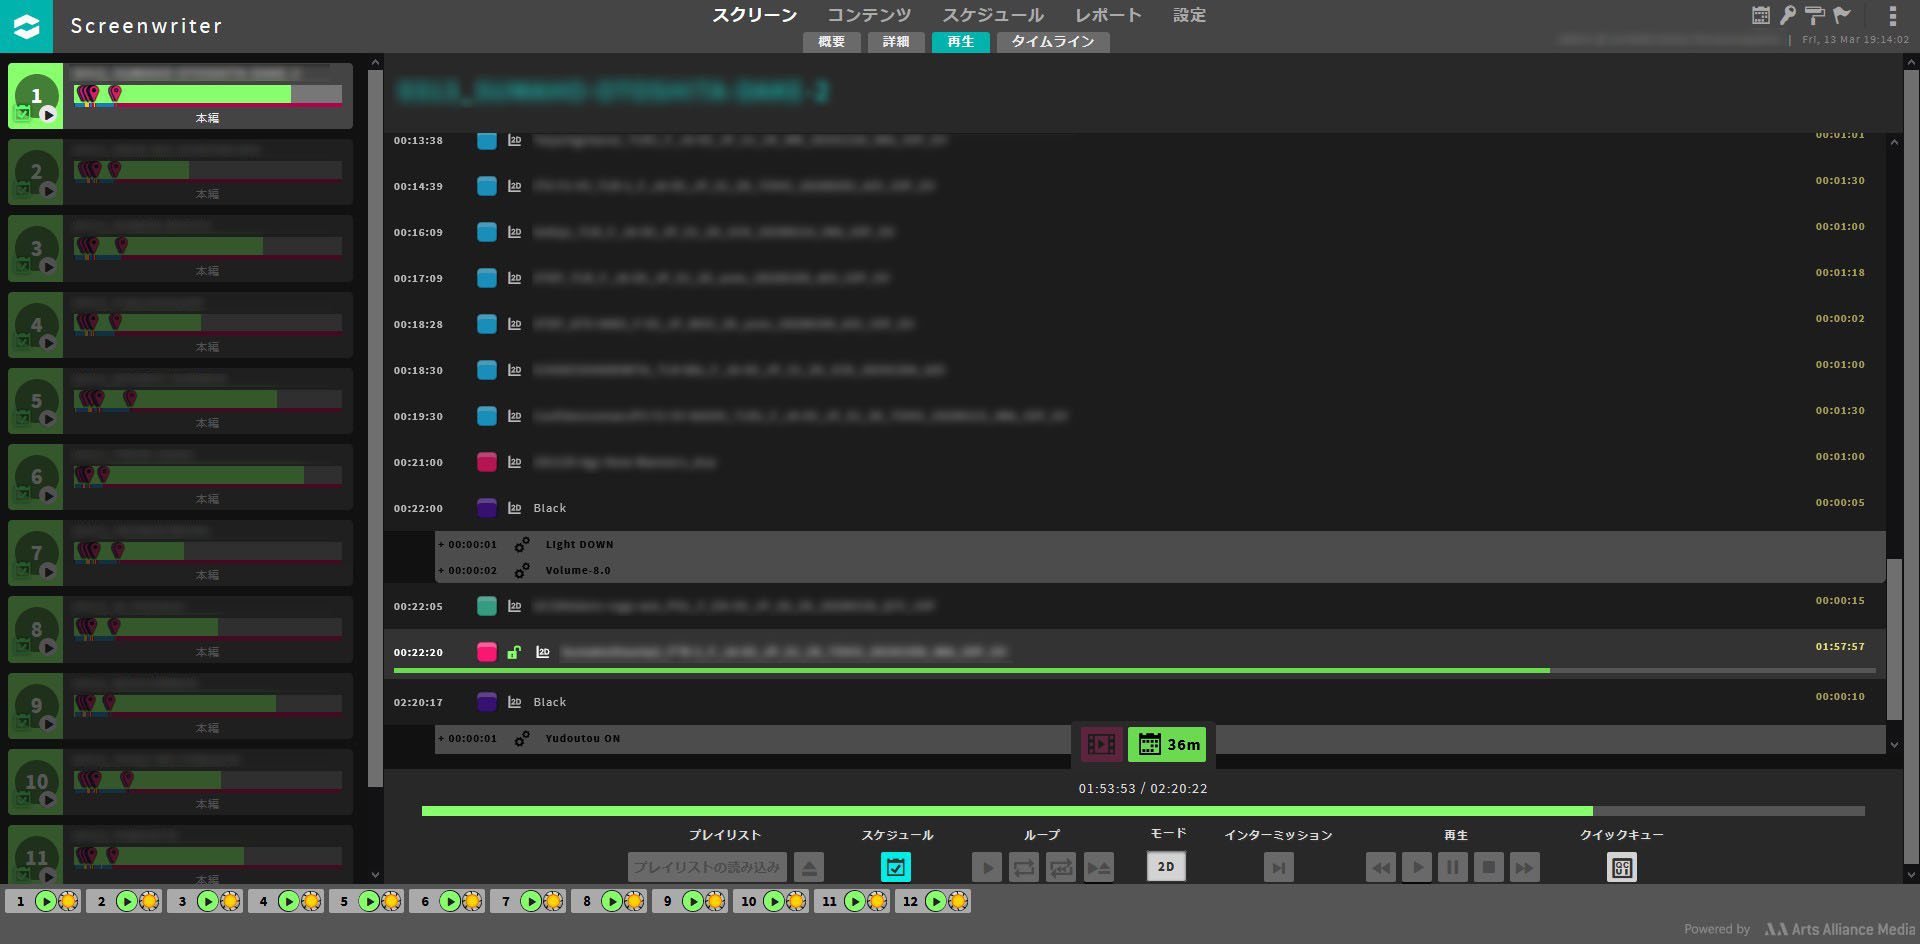Click the loop play button

coord(987,867)
